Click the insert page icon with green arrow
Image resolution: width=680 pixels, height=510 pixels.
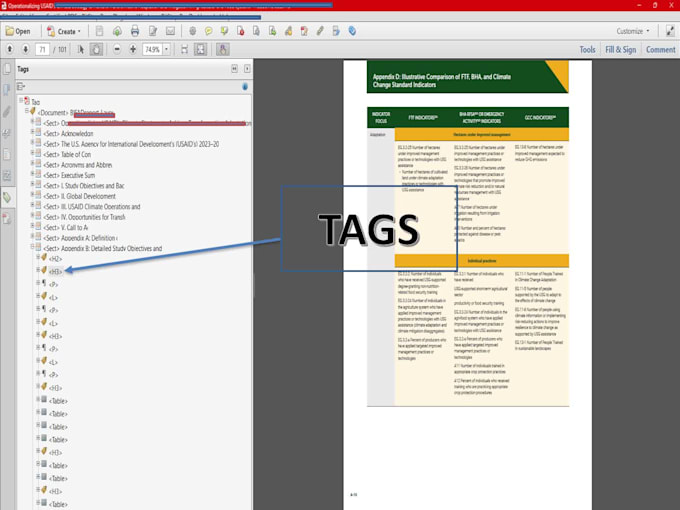click(272, 31)
